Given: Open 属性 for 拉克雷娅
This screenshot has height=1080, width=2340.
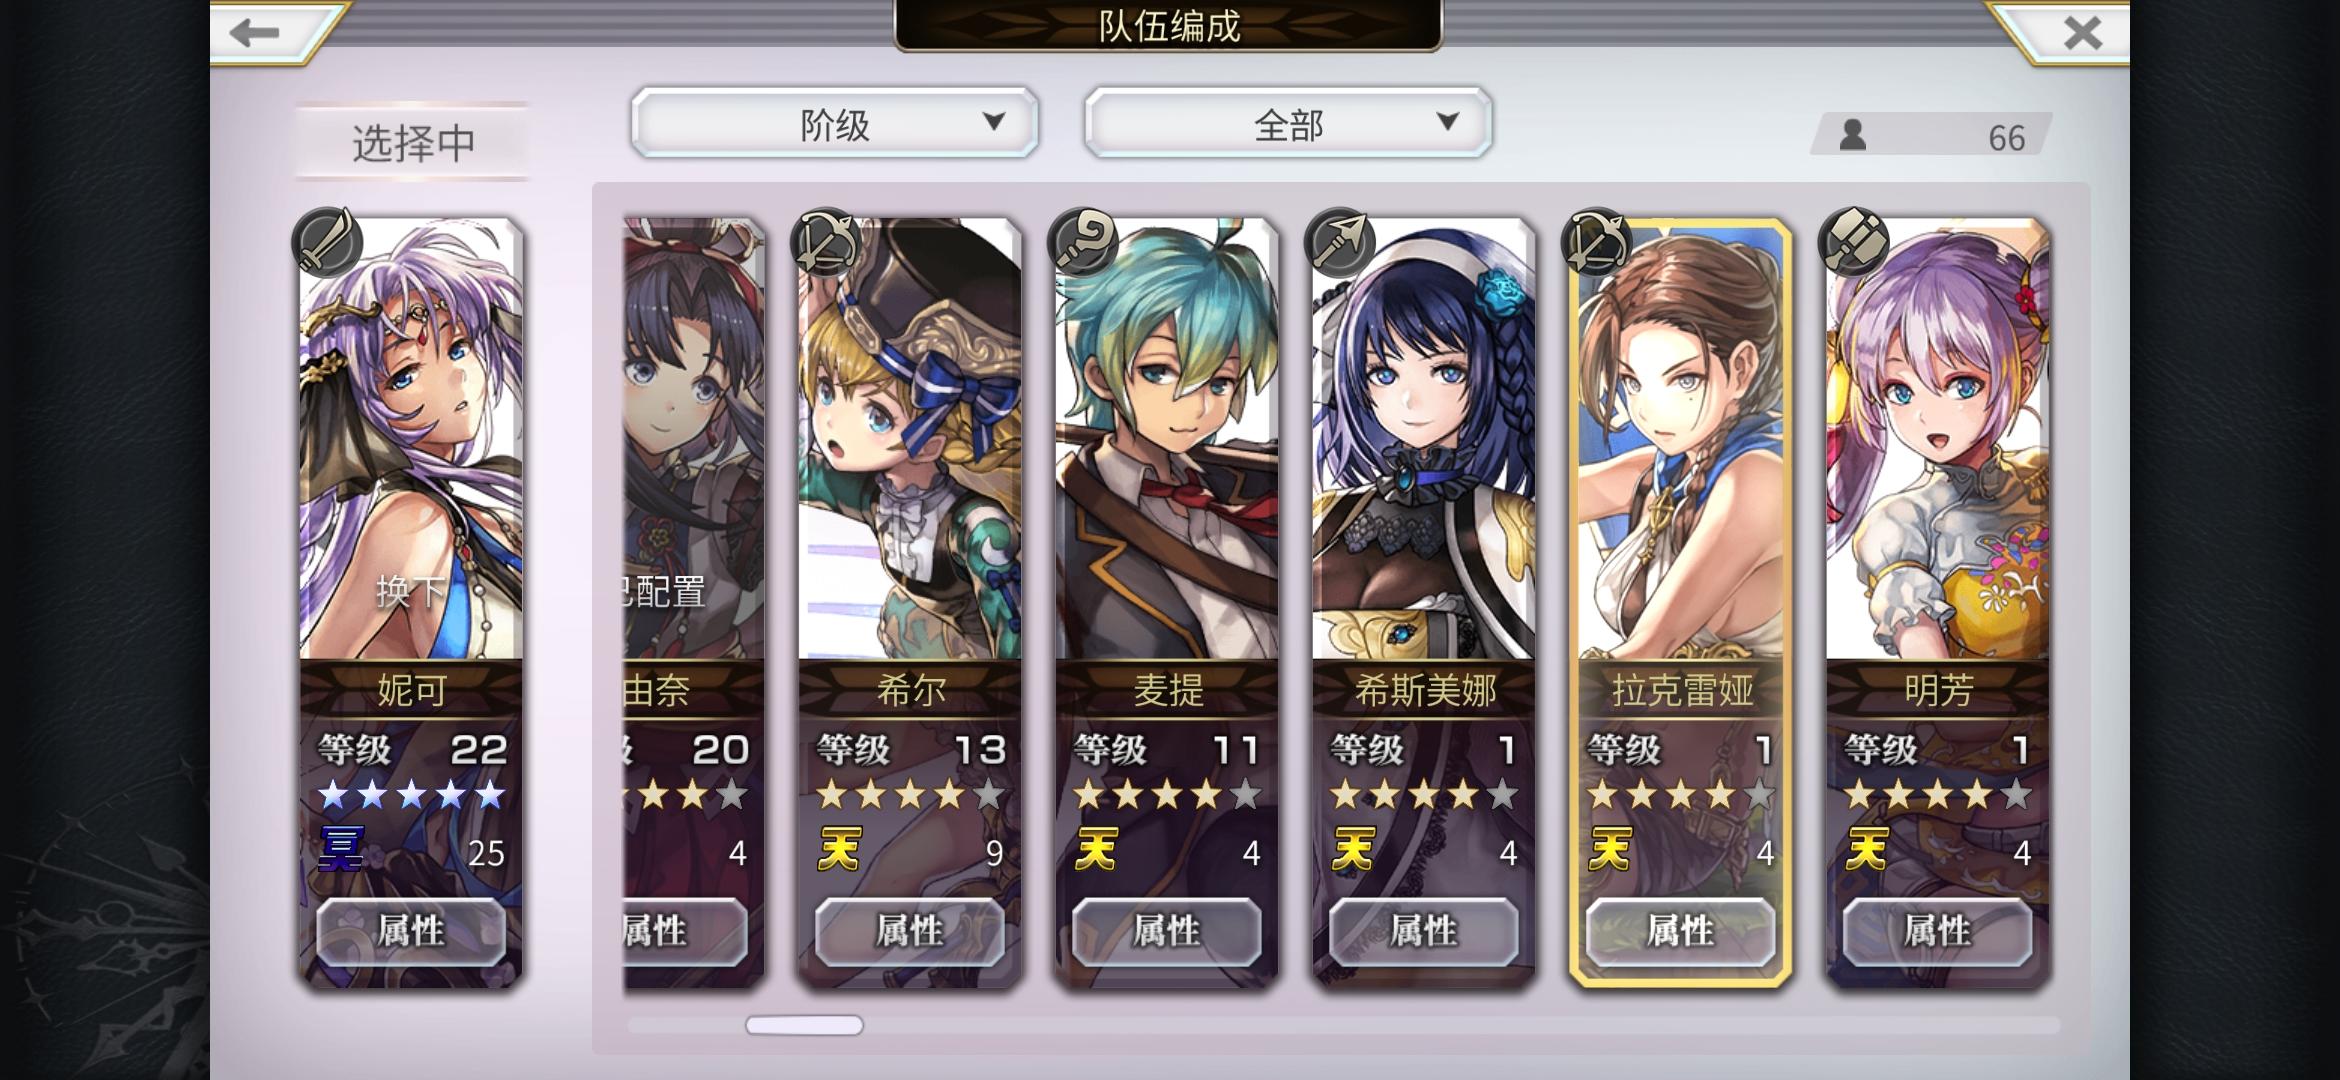Looking at the screenshot, I should 1680,931.
